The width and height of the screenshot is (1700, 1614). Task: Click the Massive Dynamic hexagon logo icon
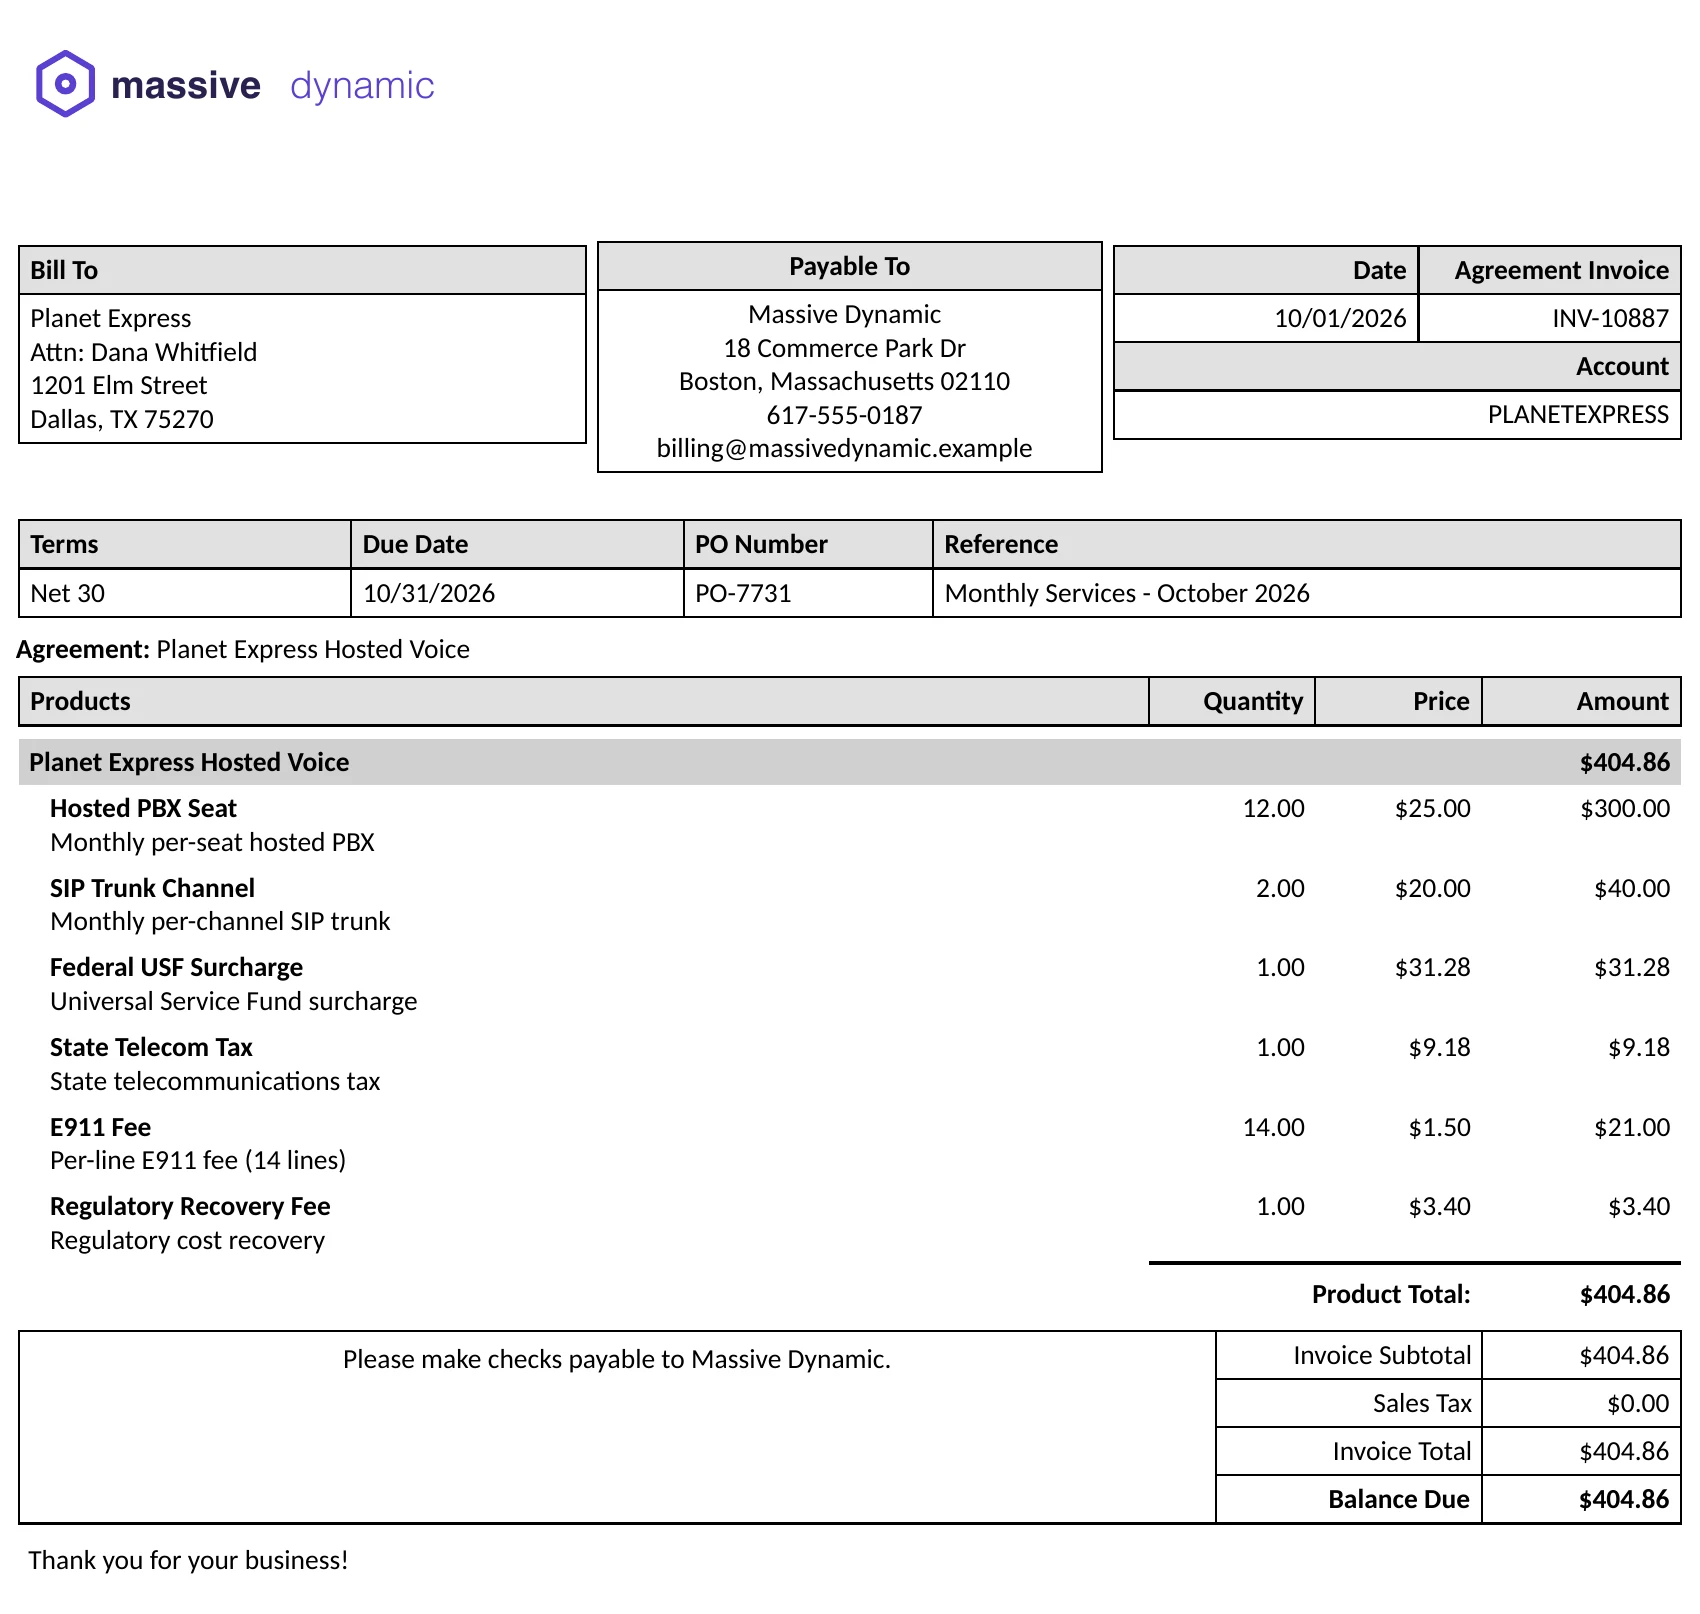click(x=66, y=84)
